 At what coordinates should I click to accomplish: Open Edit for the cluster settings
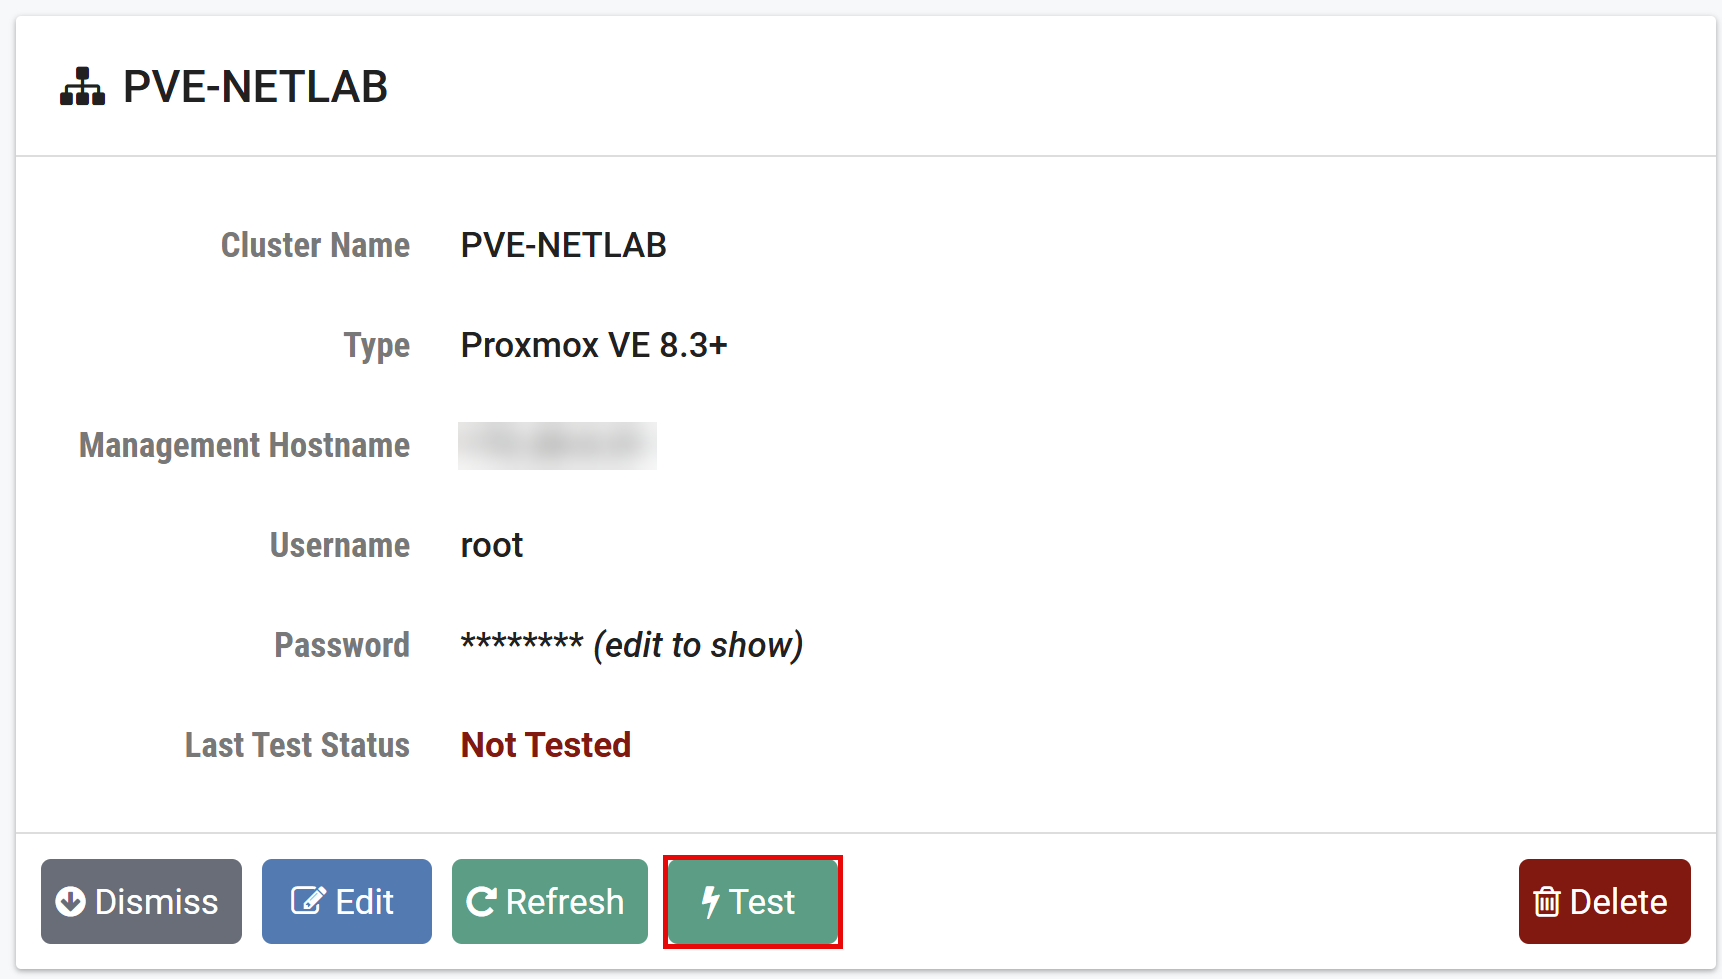[x=346, y=901]
